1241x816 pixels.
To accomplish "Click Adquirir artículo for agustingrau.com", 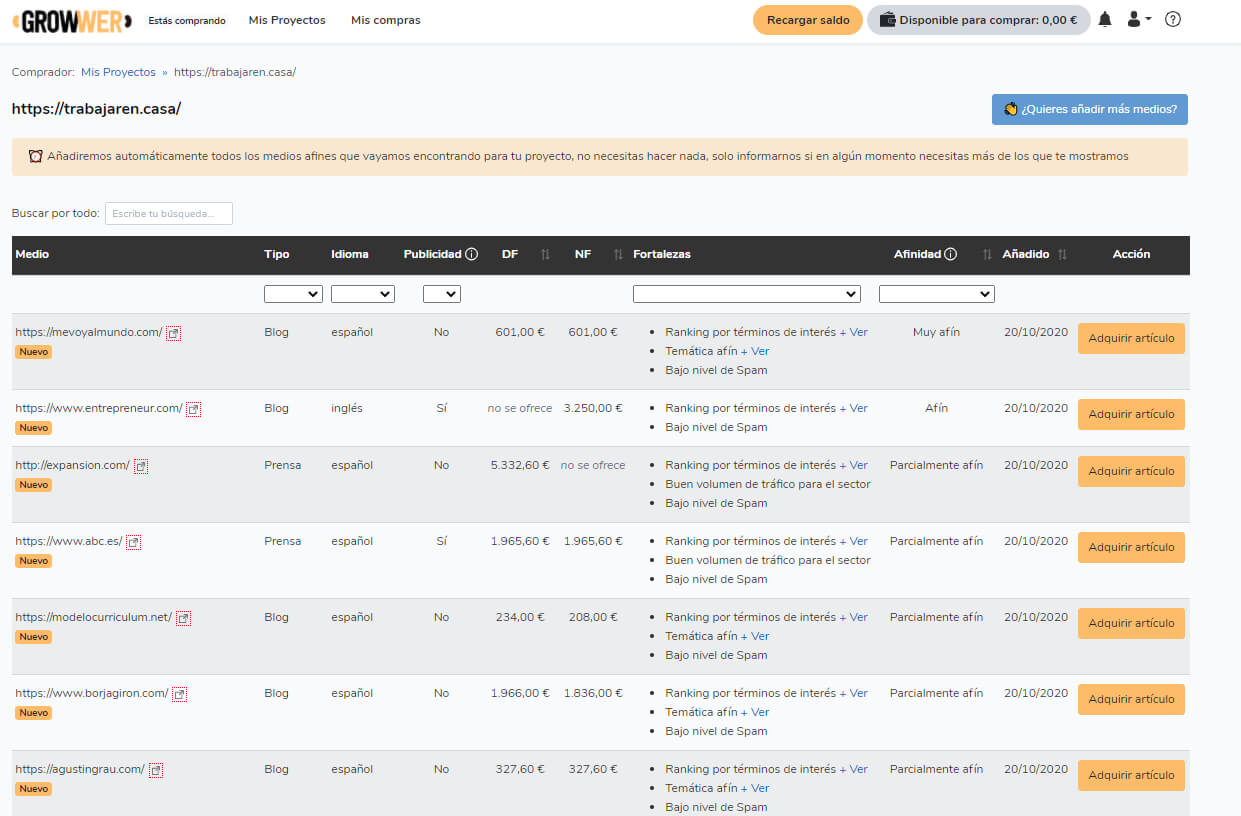I will [1131, 775].
